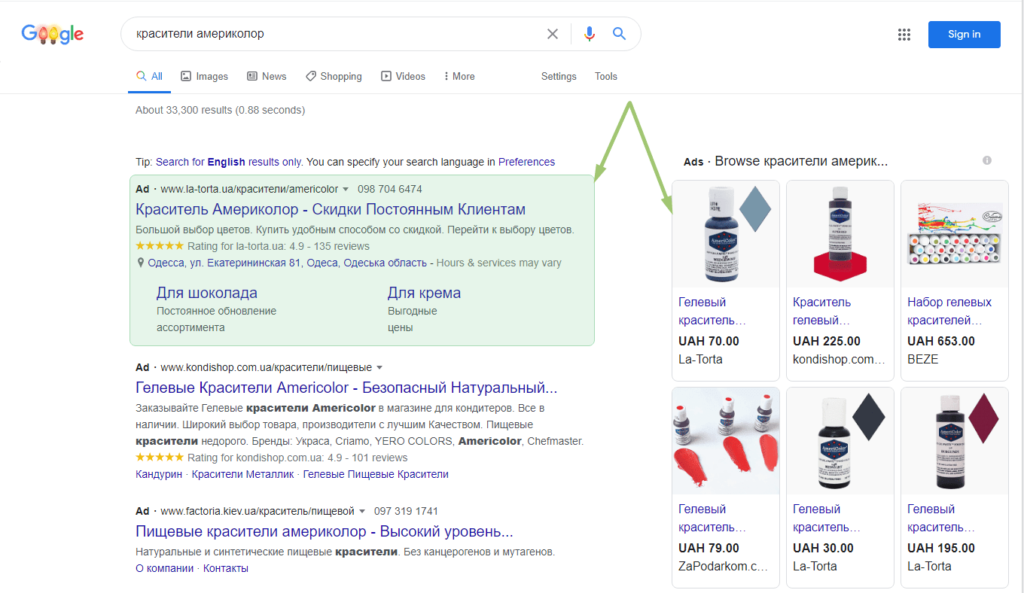Open UAH 225.00 kondishop product image
This screenshot has width=1024, height=593.
(x=840, y=234)
